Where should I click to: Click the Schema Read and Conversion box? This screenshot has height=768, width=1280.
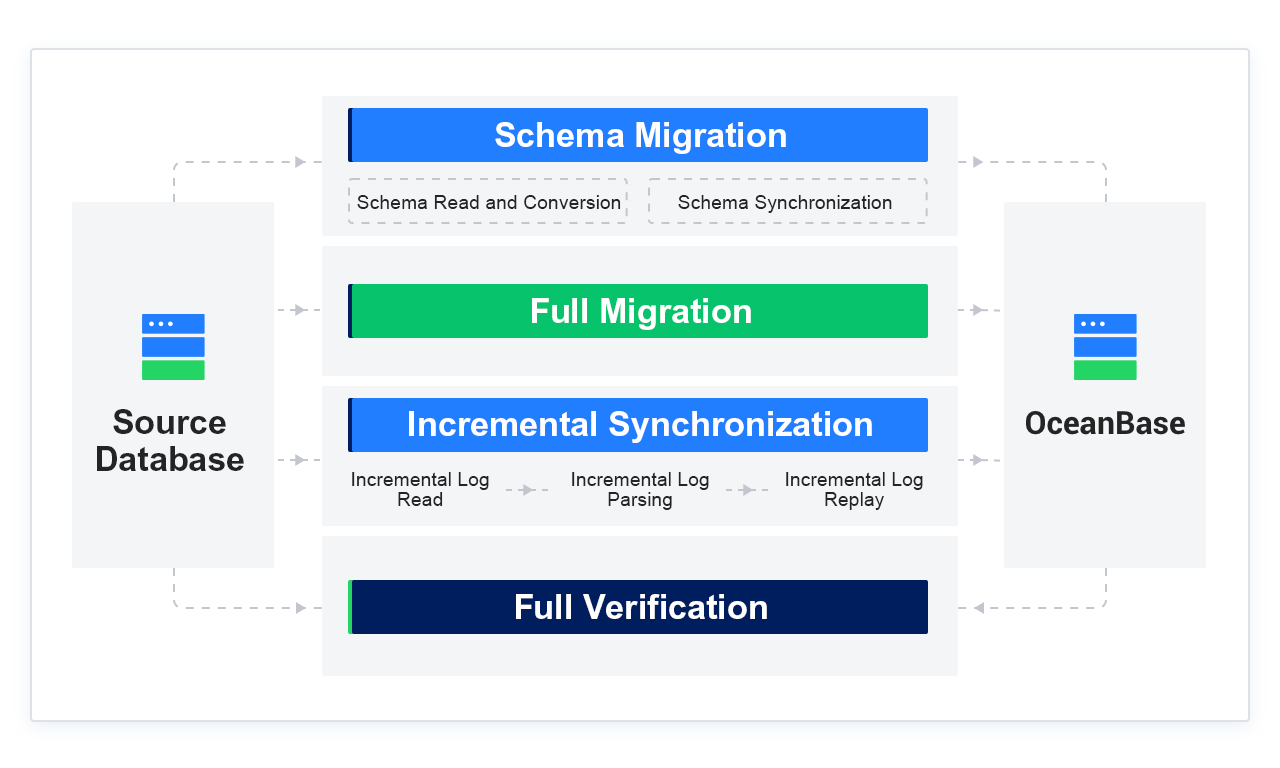488,202
